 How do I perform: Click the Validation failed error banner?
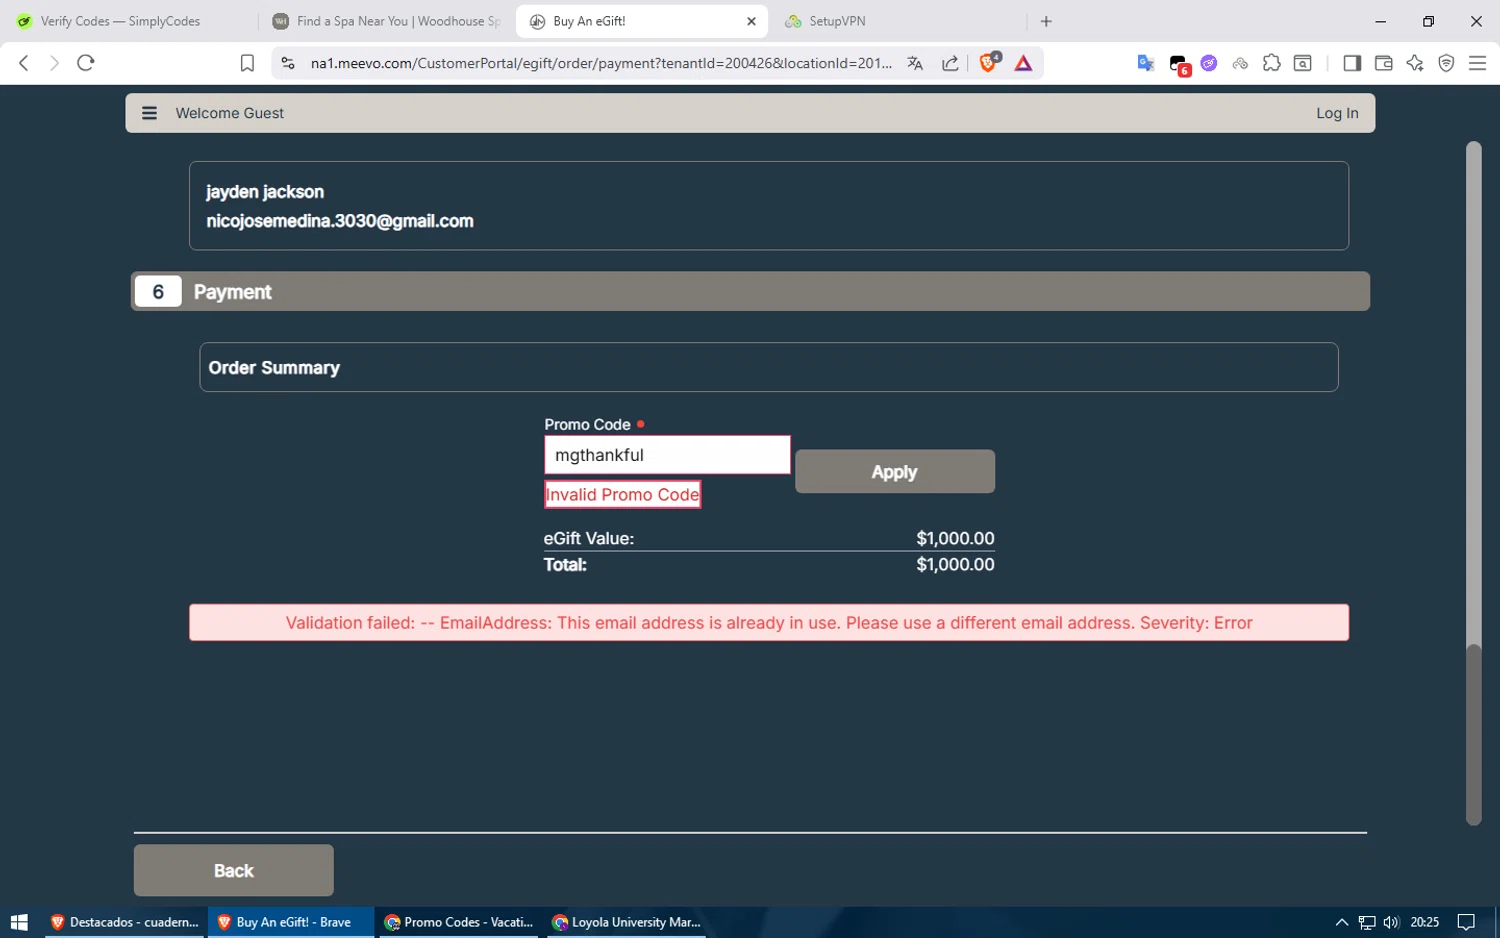769,622
